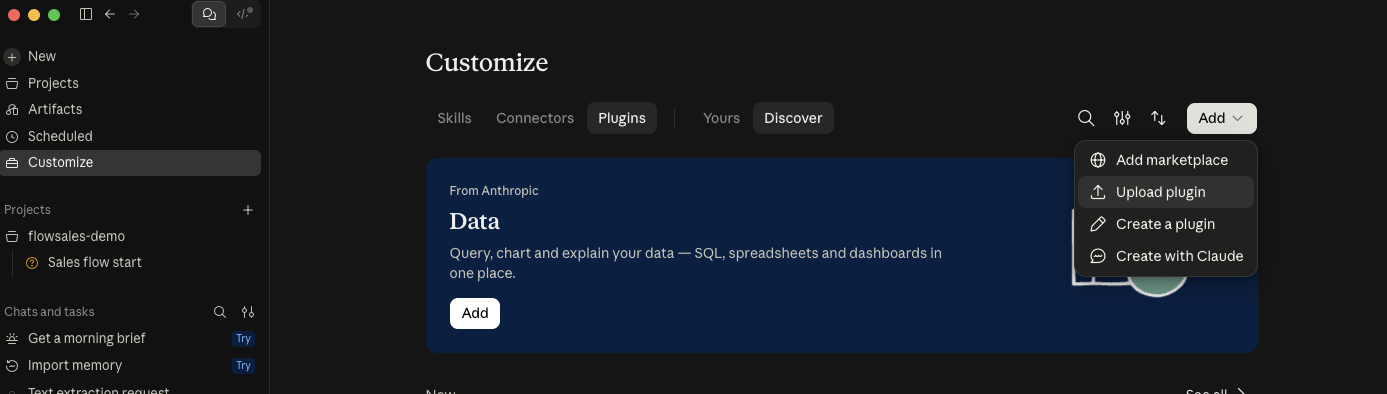1387x394 pixels.
Task: Click Try badge beside Get a morning brief
Action: coord(243,339)
